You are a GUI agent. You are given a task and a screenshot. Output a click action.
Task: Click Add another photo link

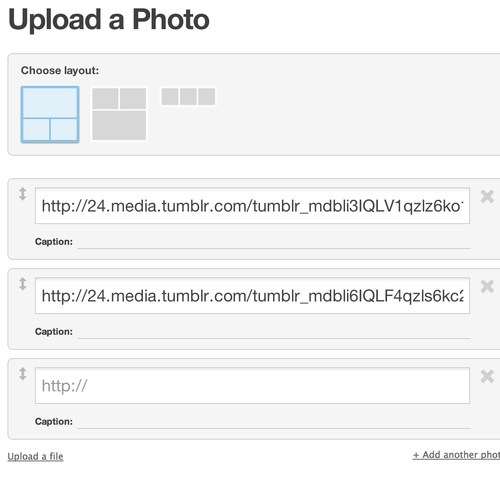pyautogui.click(x=456, y=455)
